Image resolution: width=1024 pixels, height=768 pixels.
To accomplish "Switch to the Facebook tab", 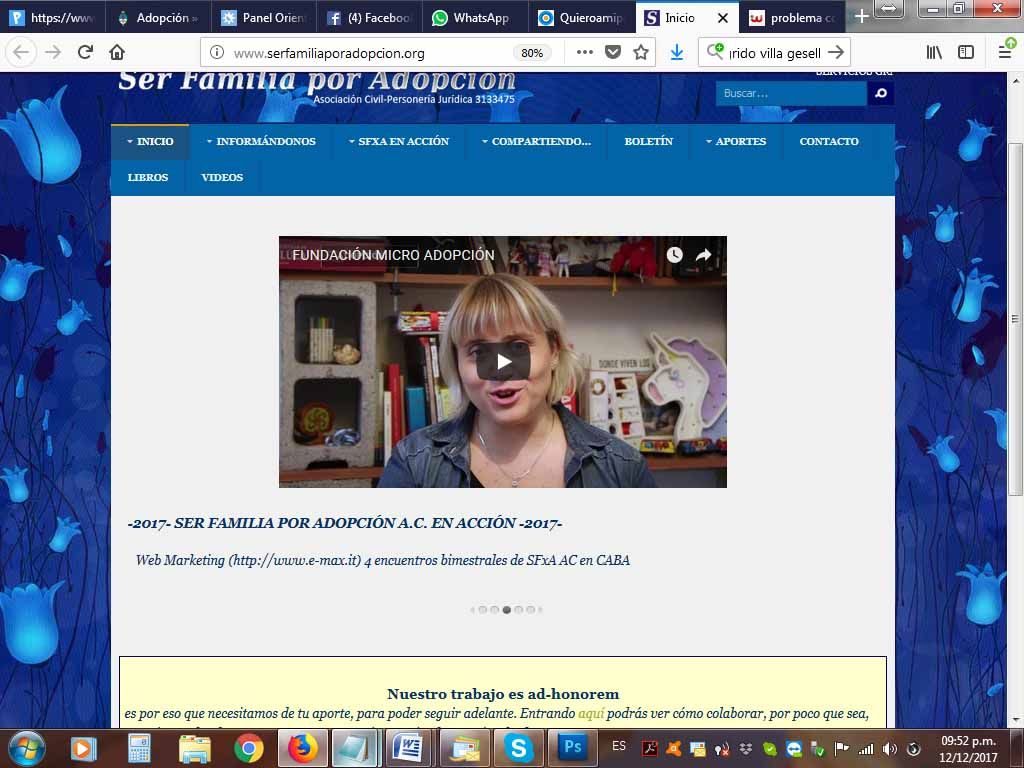I will [370, 18].
